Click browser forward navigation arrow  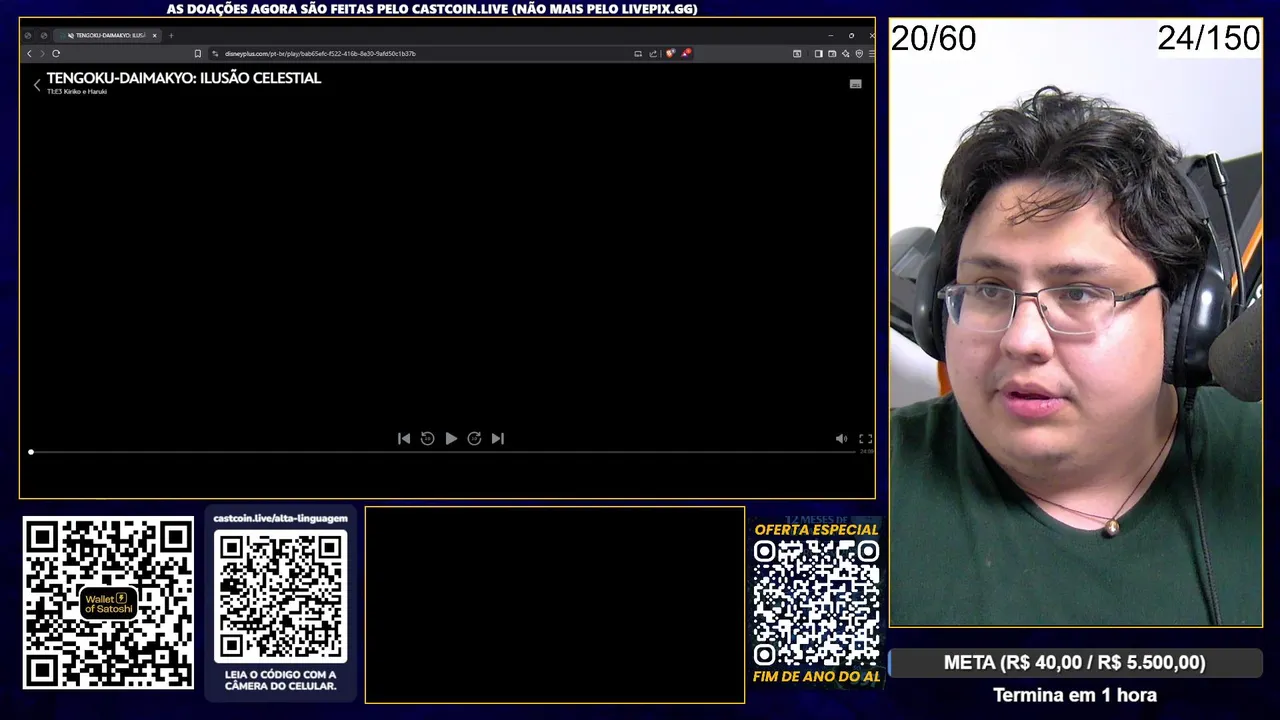click(x=42, y=54)
